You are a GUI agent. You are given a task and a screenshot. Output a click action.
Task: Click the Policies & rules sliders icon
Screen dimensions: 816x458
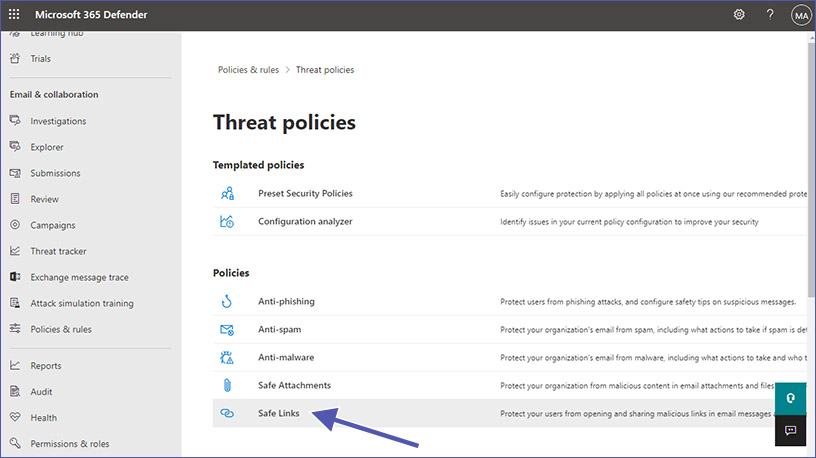tap(15, 328)
